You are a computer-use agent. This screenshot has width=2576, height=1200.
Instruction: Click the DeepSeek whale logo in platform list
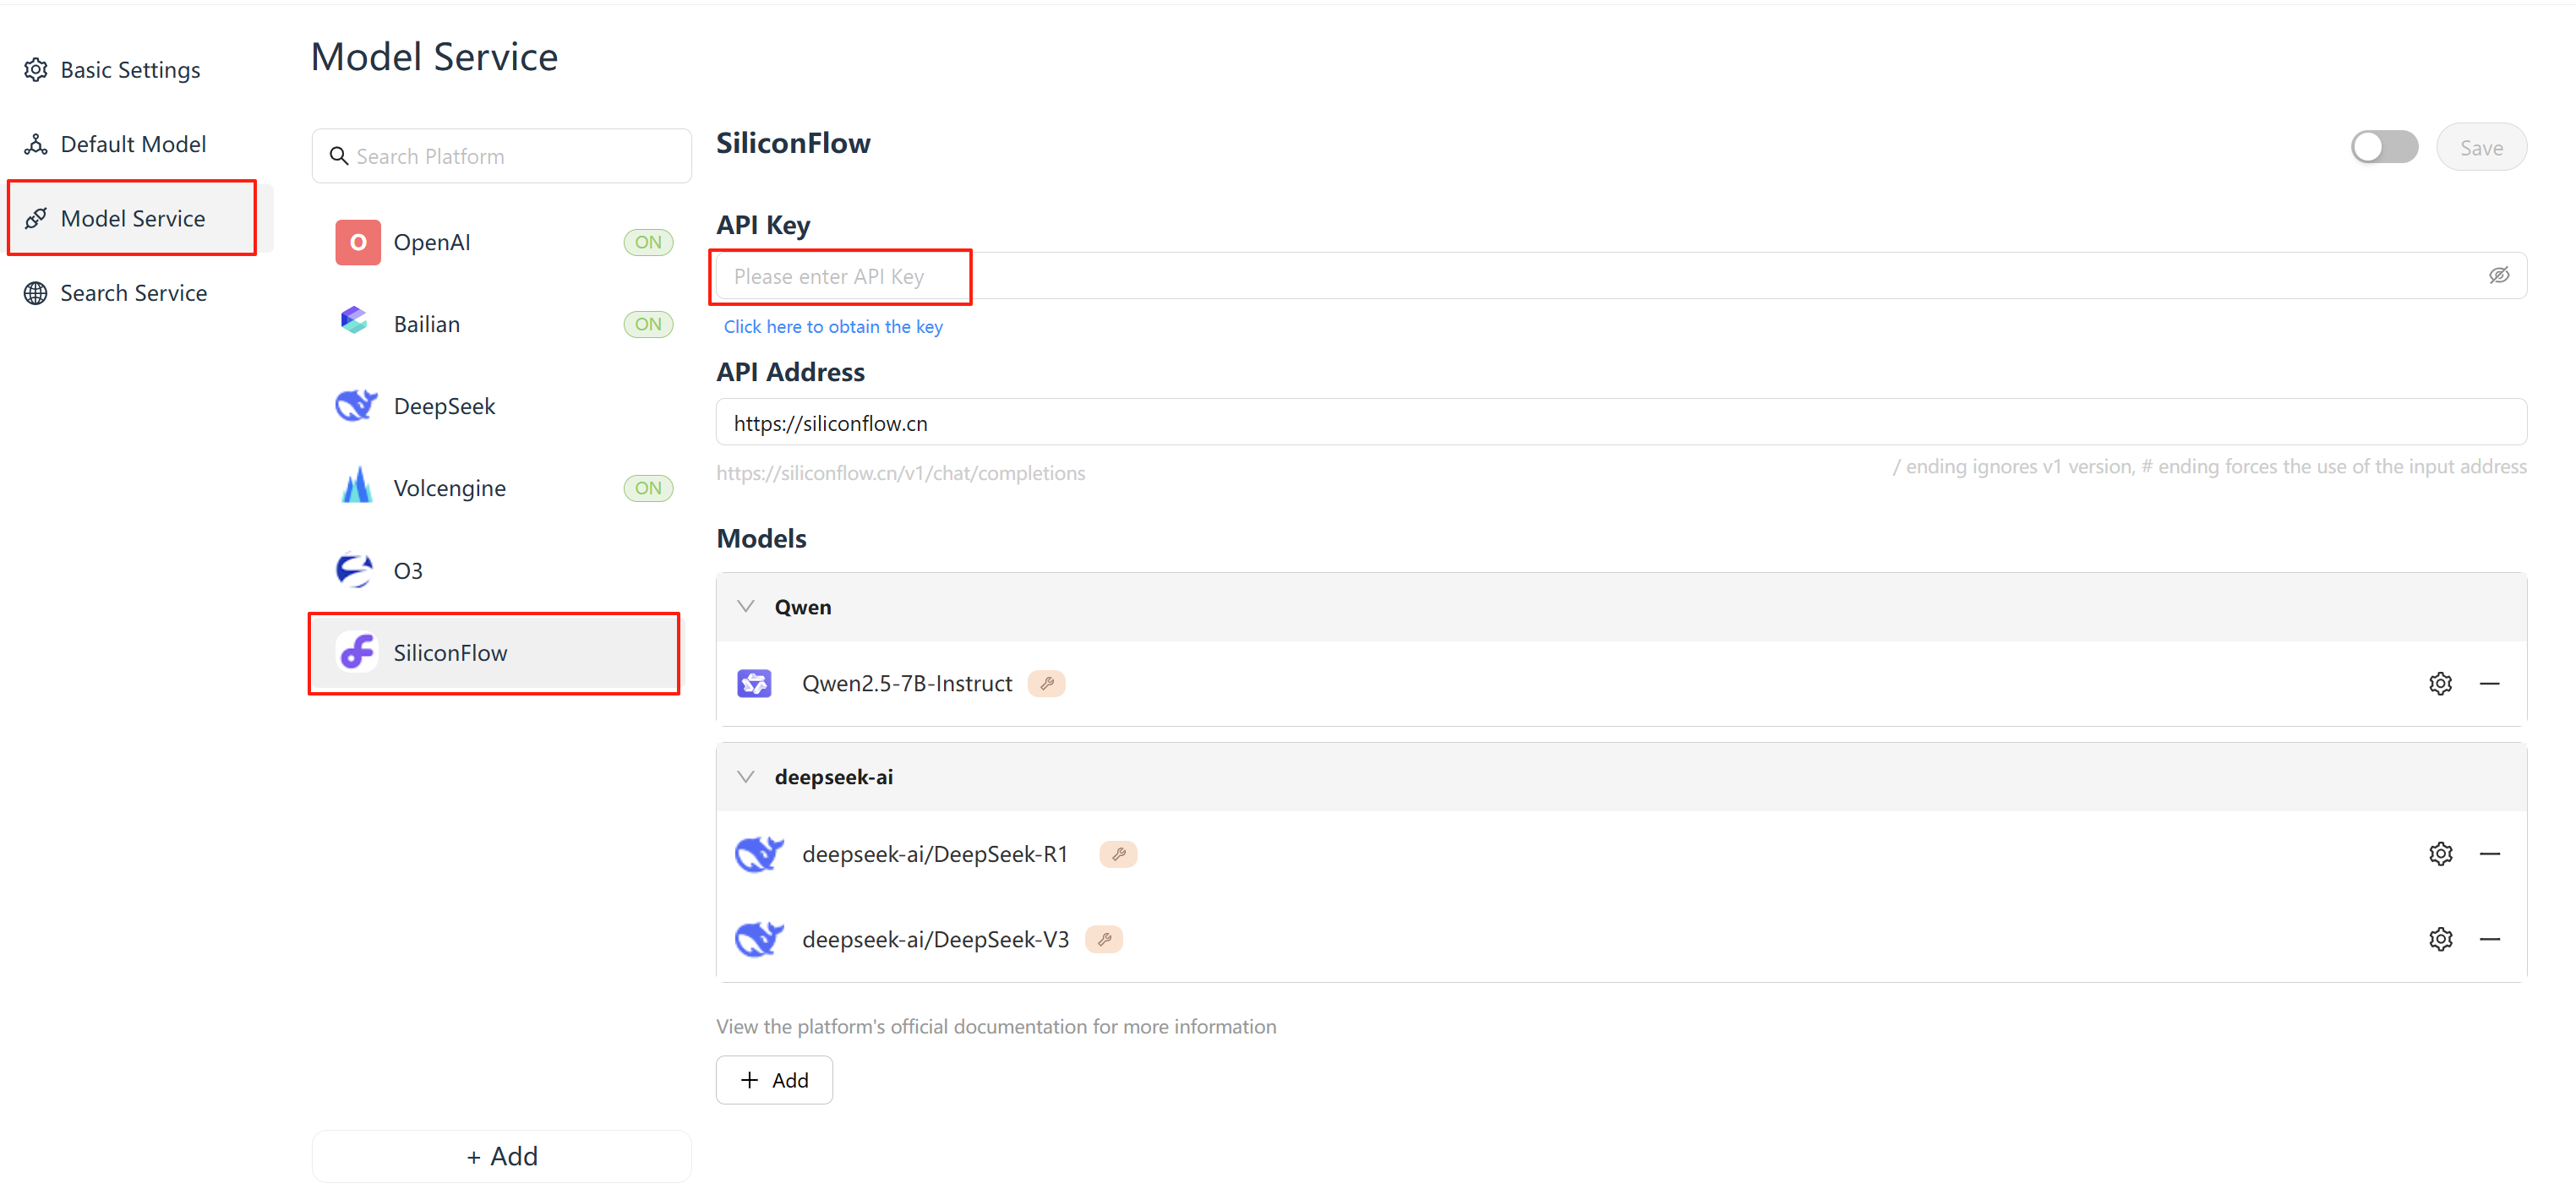click(x=356, y=405)
